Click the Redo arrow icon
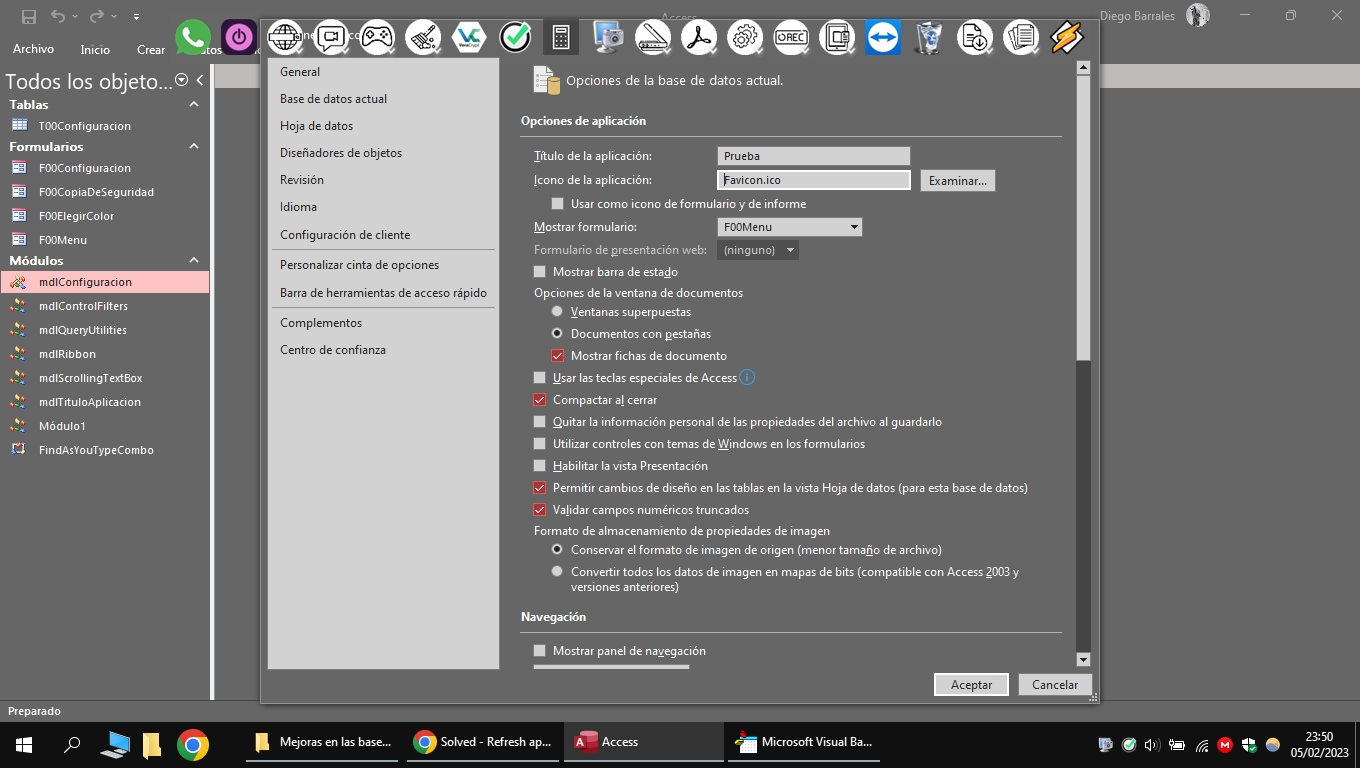The width and height of the screenshot is (1360, 768). 97,16
